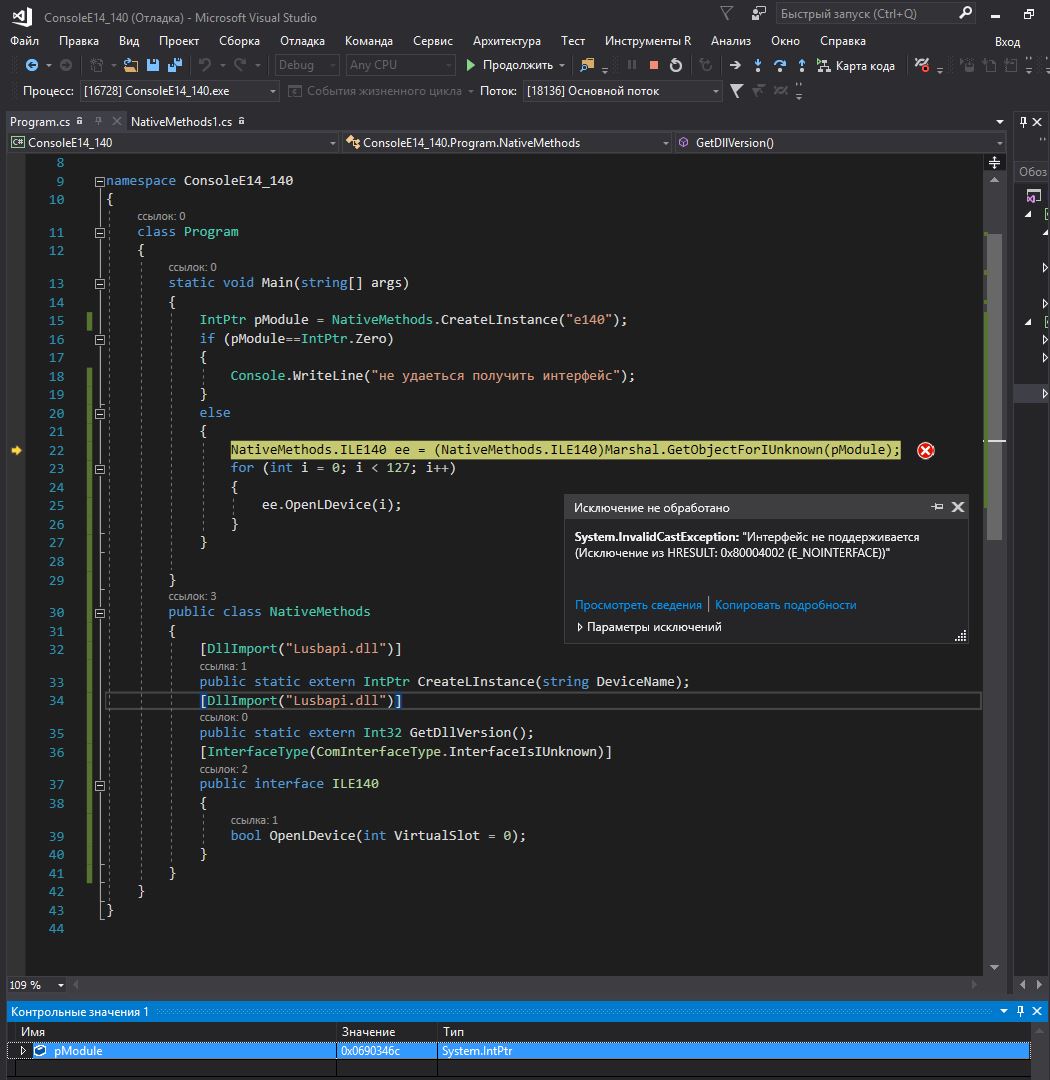
Task: Stop debugging with the red square
Action: [x=654, y=65]
